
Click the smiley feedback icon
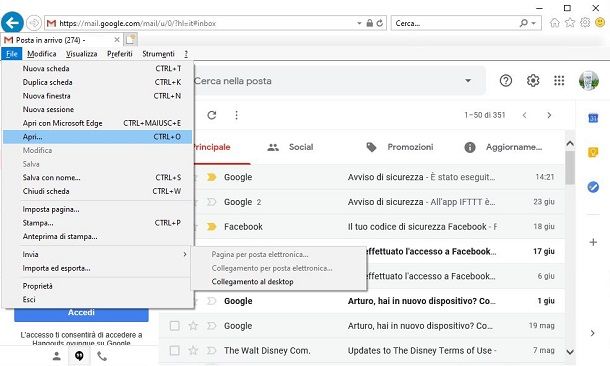pos(600,23)
